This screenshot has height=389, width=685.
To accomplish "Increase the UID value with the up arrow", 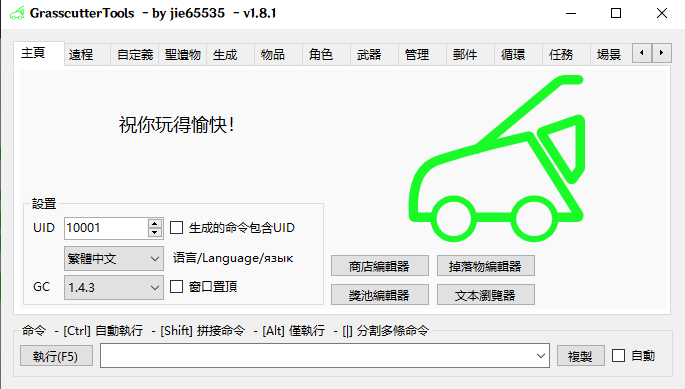I will click(x=154, y=223).
